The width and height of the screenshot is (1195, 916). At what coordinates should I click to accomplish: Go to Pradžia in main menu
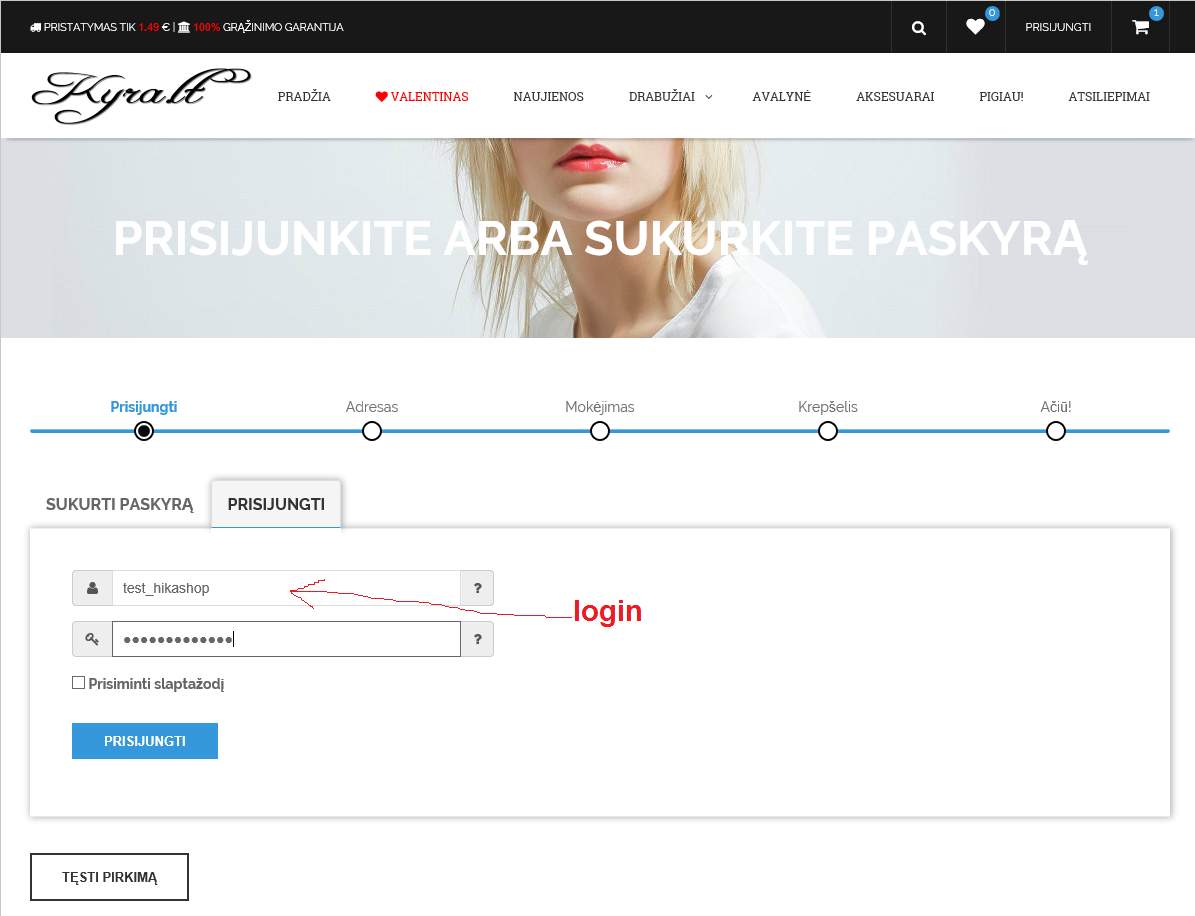(x=304, y=97)
